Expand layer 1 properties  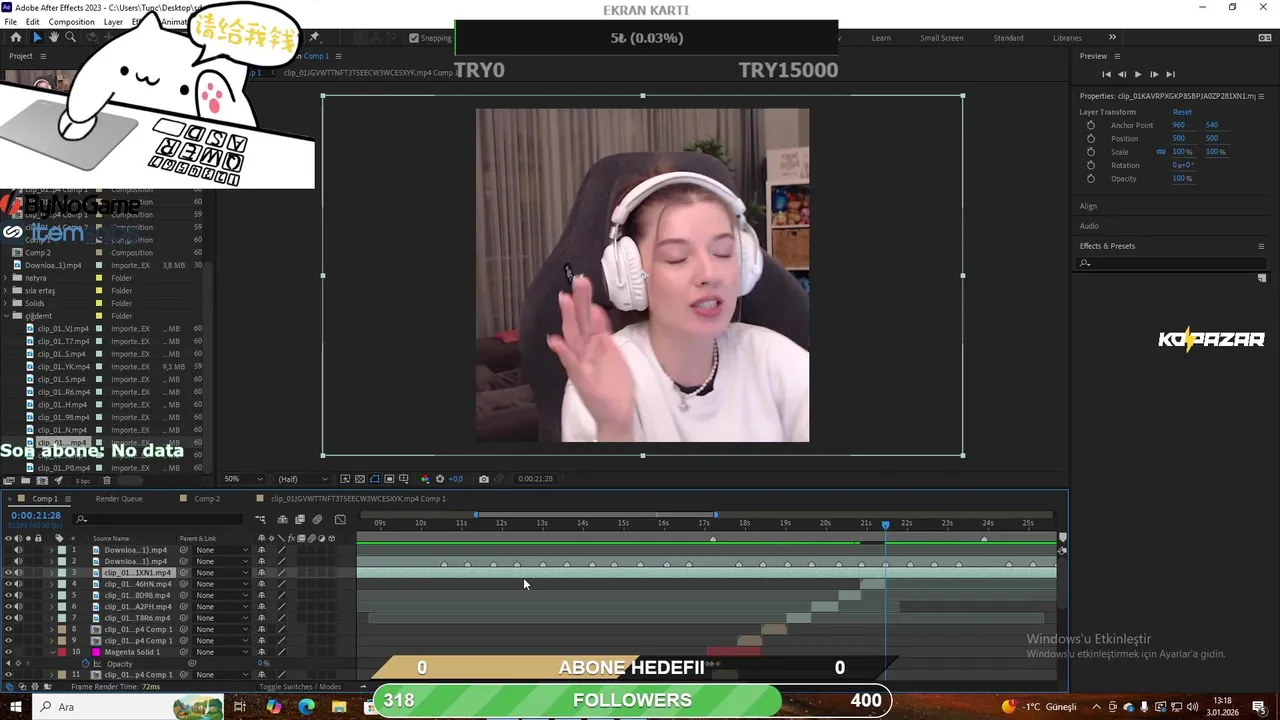[52, 550]
